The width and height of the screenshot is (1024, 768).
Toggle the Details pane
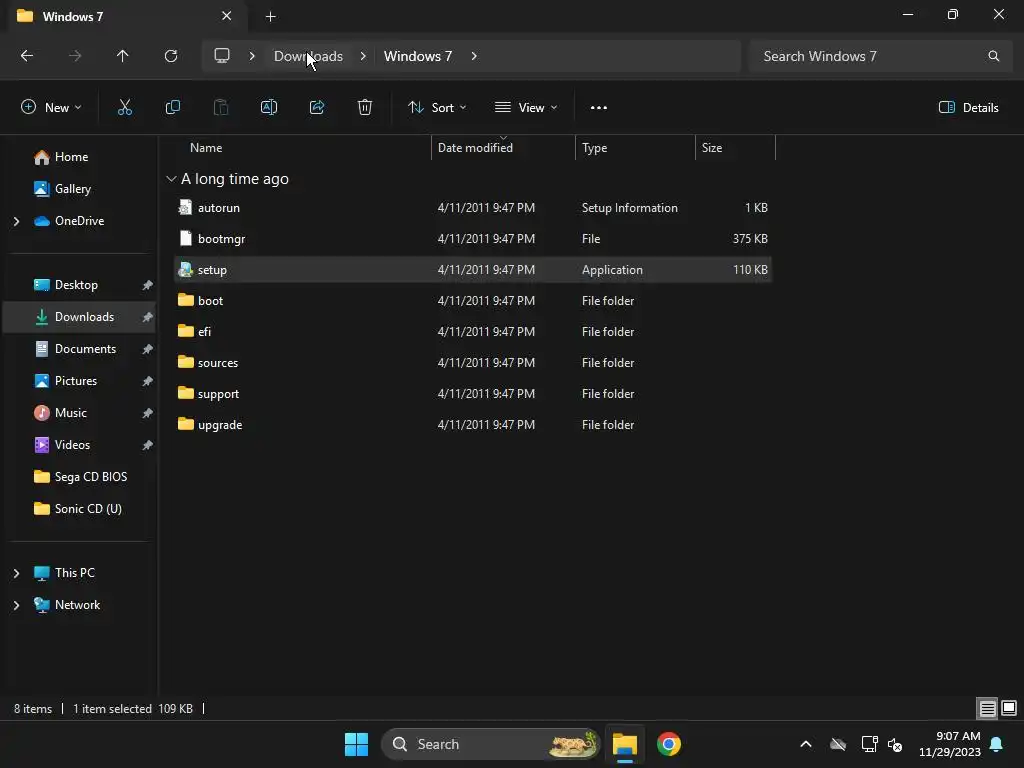[968, 108]
